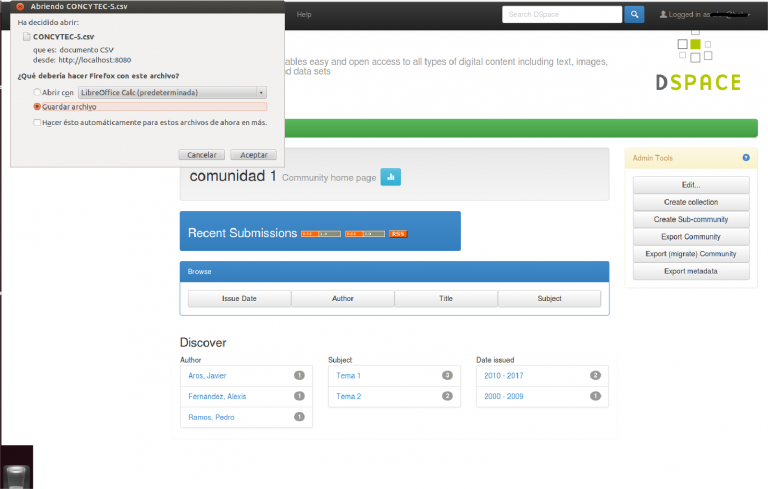Select the 'Abrir con' radio option

tap(38, 92)
